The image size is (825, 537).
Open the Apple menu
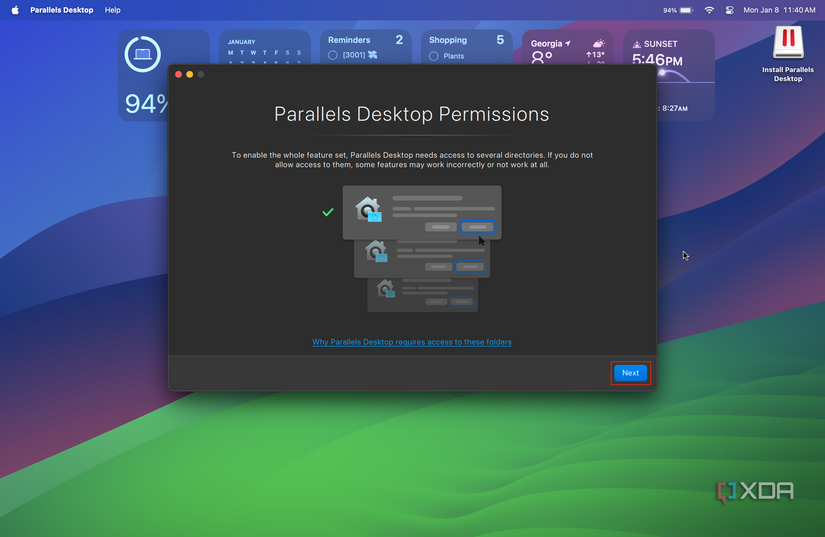[15, 10]
